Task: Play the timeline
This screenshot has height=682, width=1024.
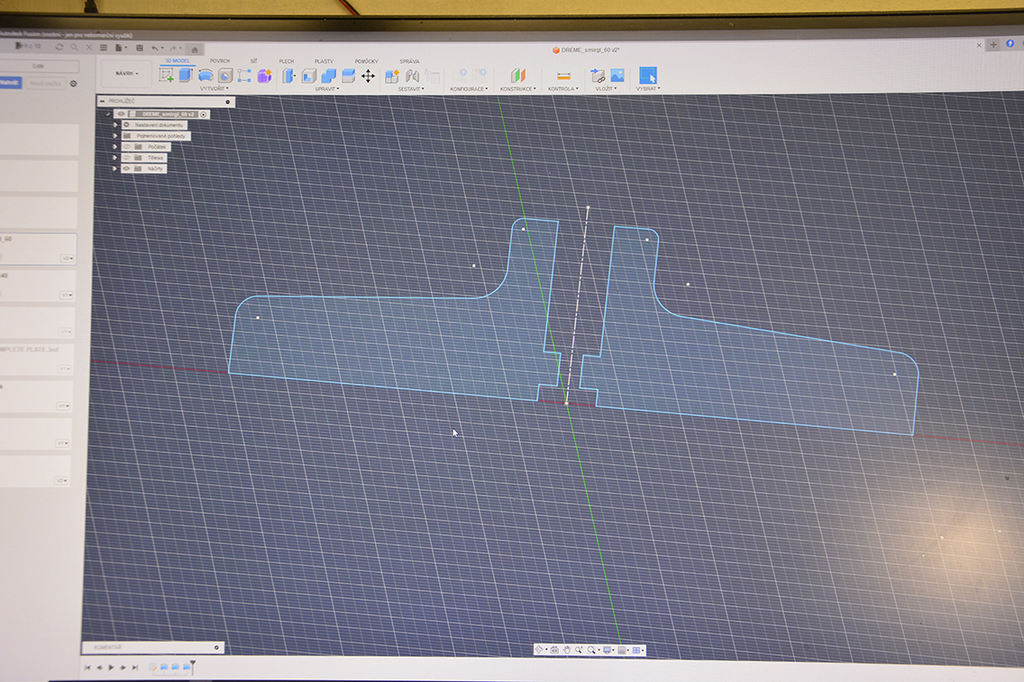Action: pyautogui.click(x=111, y=667)
